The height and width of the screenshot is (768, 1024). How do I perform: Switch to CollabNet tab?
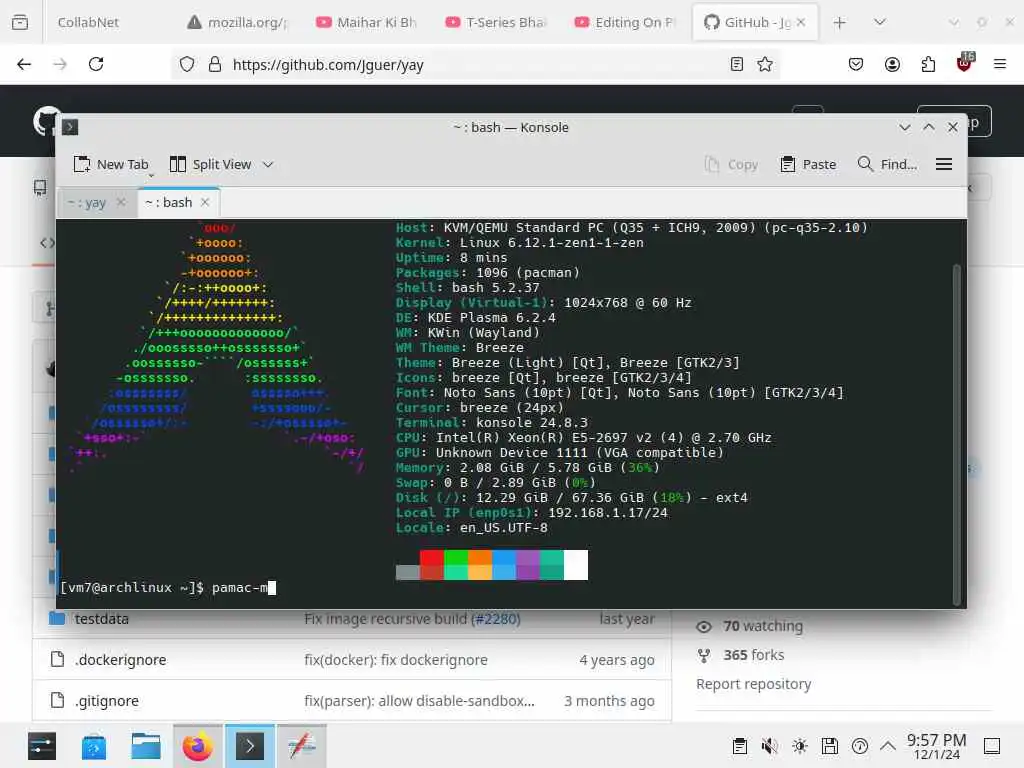coord(88,22)
